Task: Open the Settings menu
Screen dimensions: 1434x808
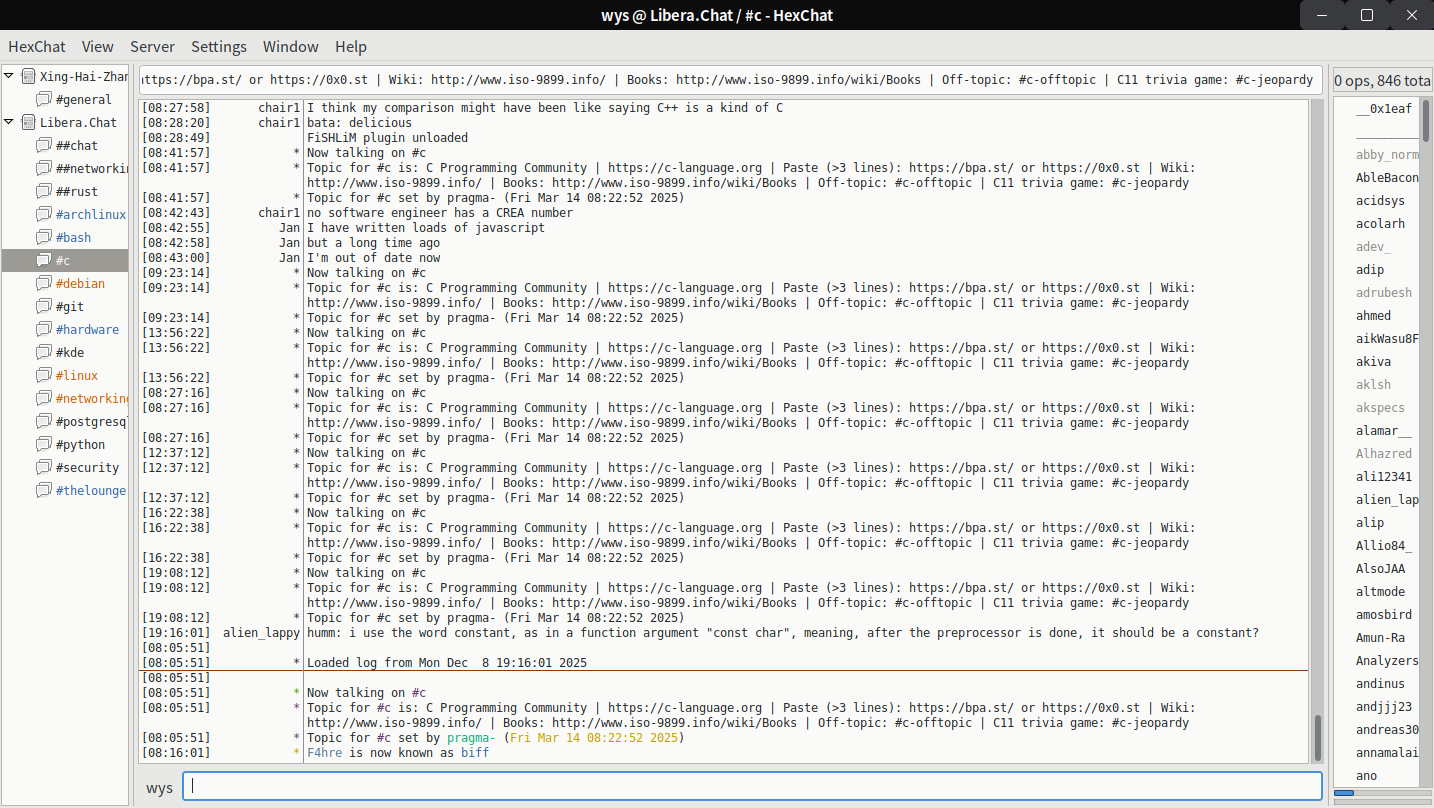Action: pos(219,47)
